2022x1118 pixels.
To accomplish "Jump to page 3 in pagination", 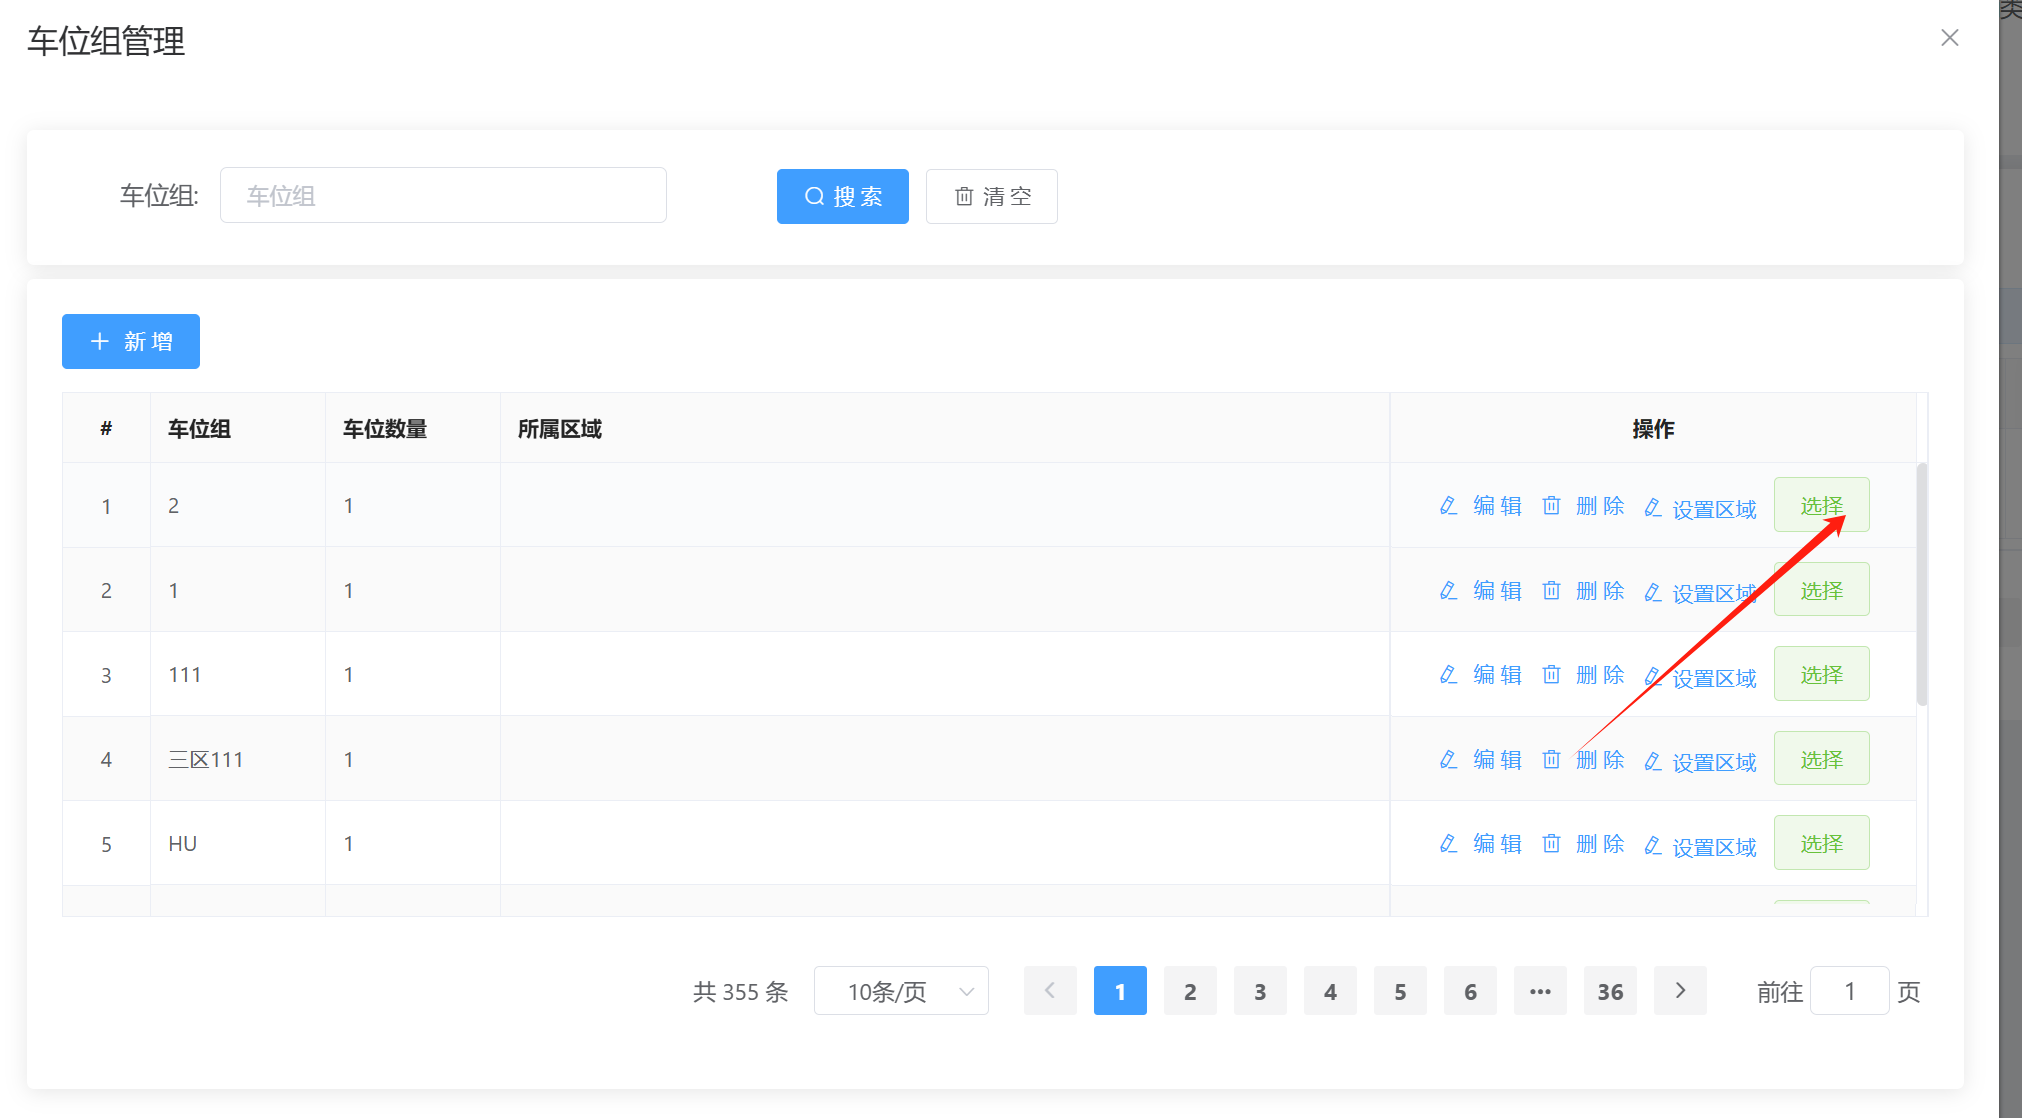I will tap(1260, 991).
